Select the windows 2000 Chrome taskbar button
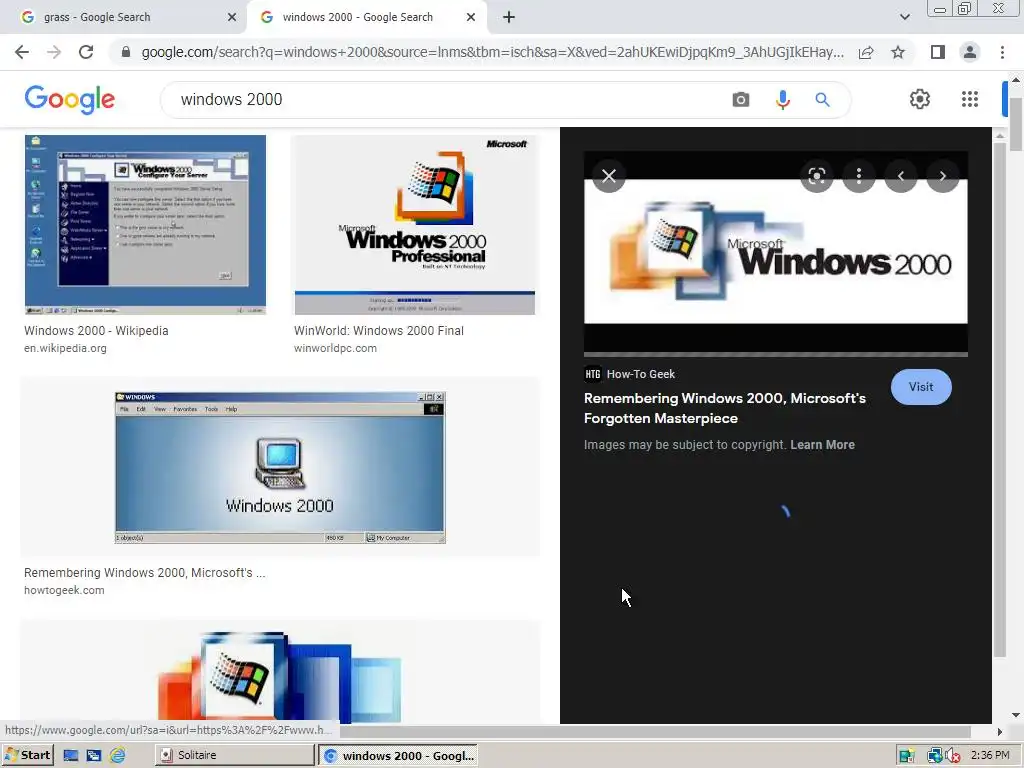Image resolution: width=1024 pixels, height=768 pixels. pos(398,756)
